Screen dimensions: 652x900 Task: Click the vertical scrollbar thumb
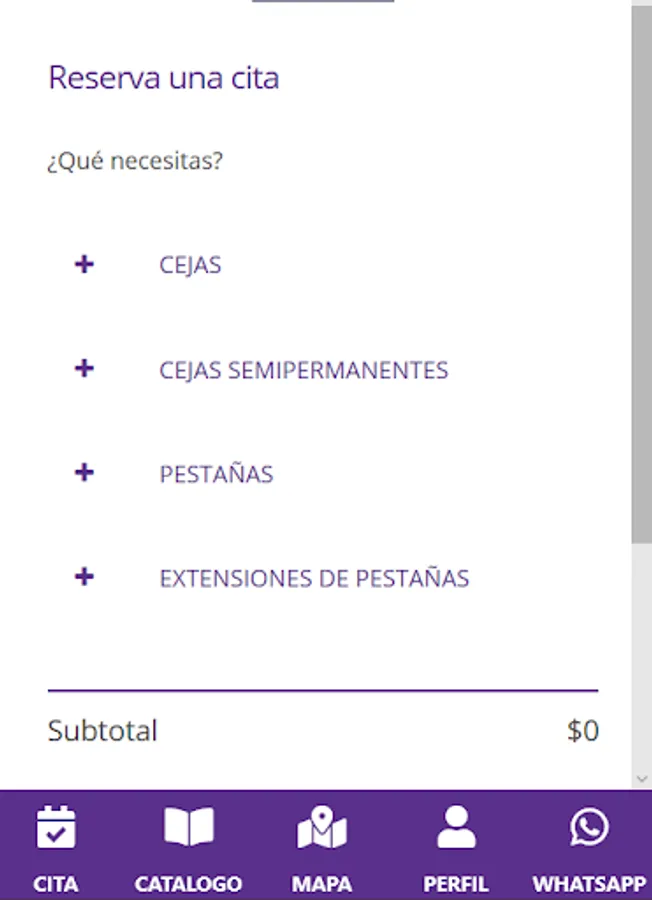coord(642,274)
